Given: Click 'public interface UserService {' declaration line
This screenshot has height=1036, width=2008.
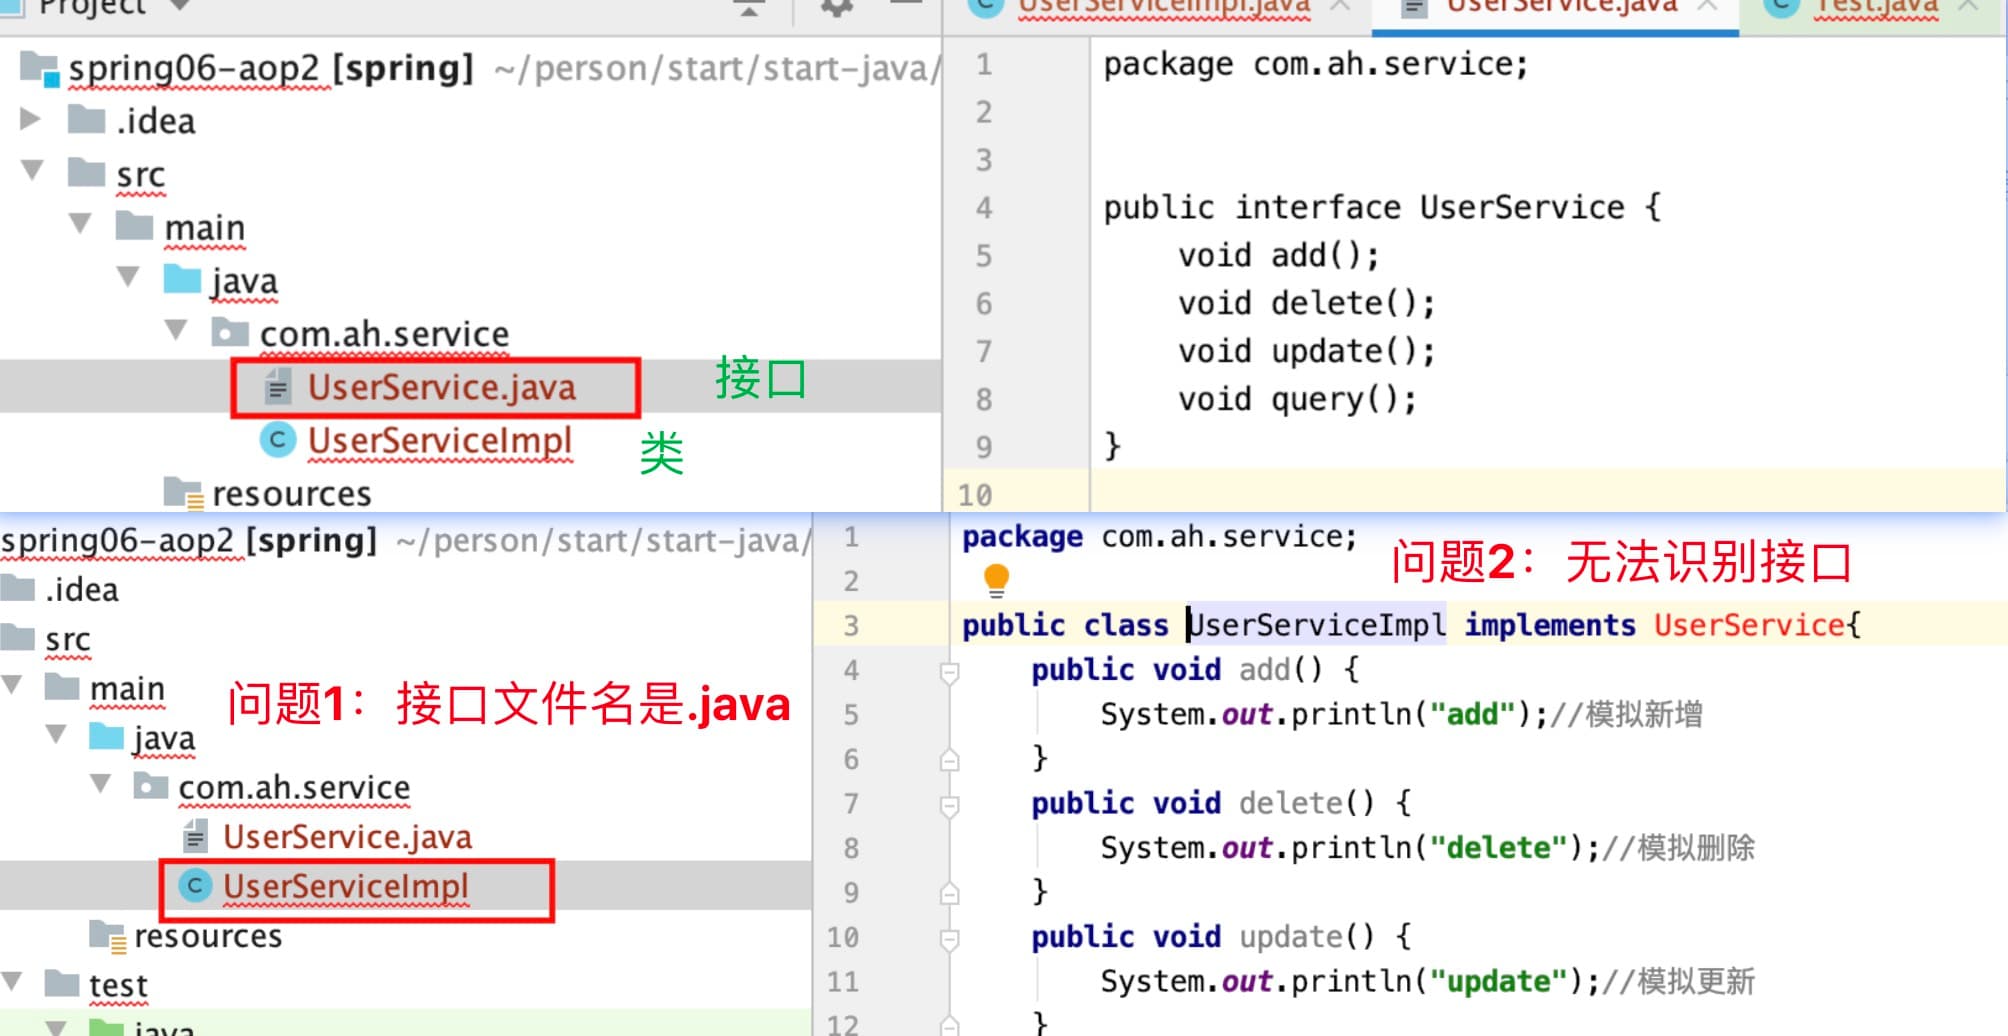Looking at the screenshot, I should tap(1382, 208).
